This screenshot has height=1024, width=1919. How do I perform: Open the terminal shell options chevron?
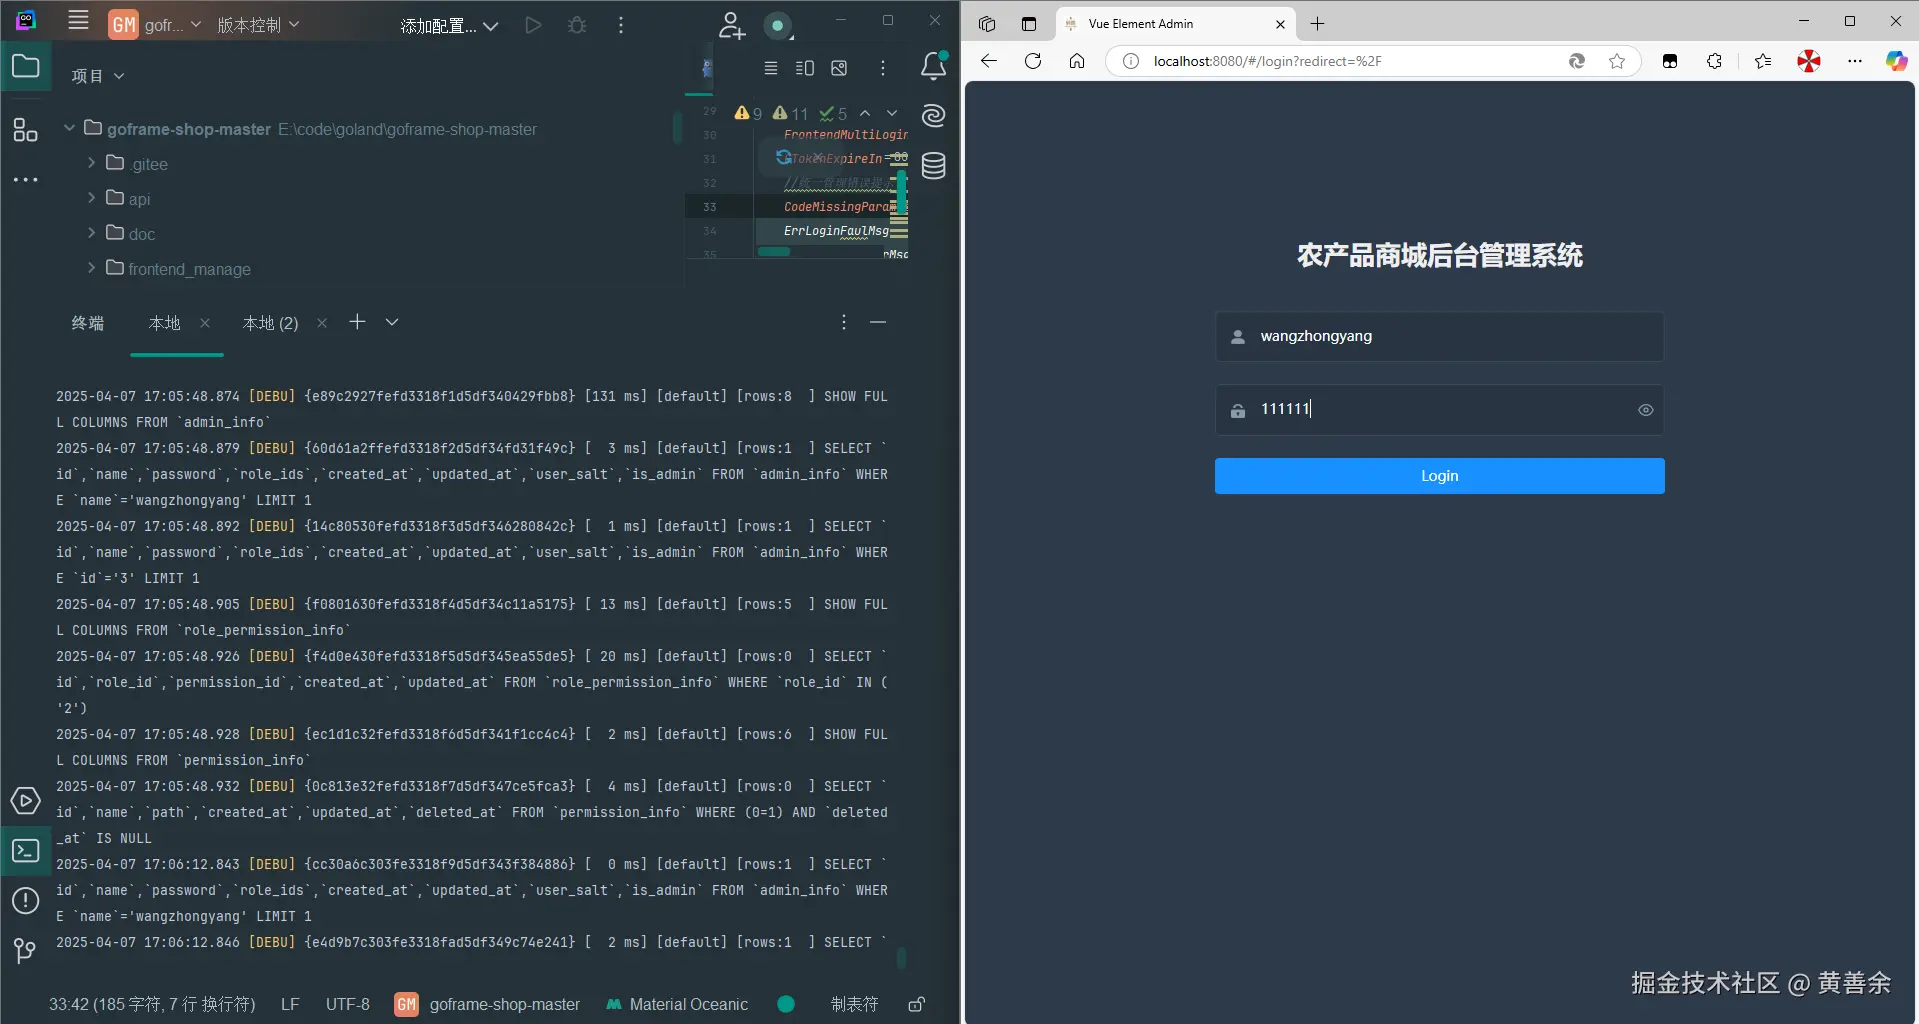[392, 322]
